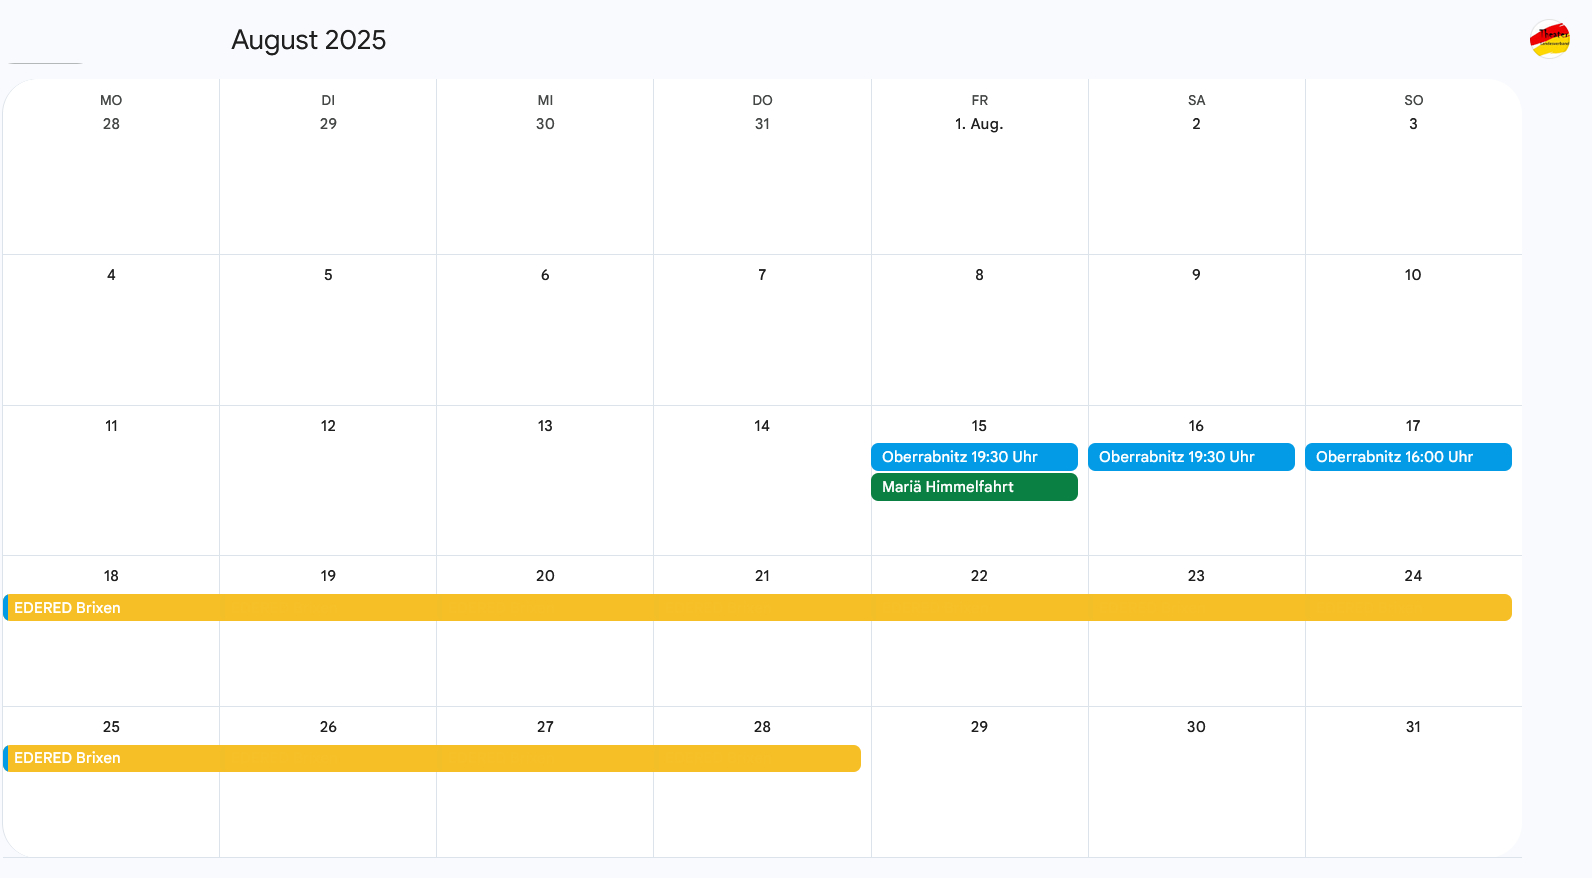Select the date 16
This screenshot has height=878, width=1592.
1196,426
